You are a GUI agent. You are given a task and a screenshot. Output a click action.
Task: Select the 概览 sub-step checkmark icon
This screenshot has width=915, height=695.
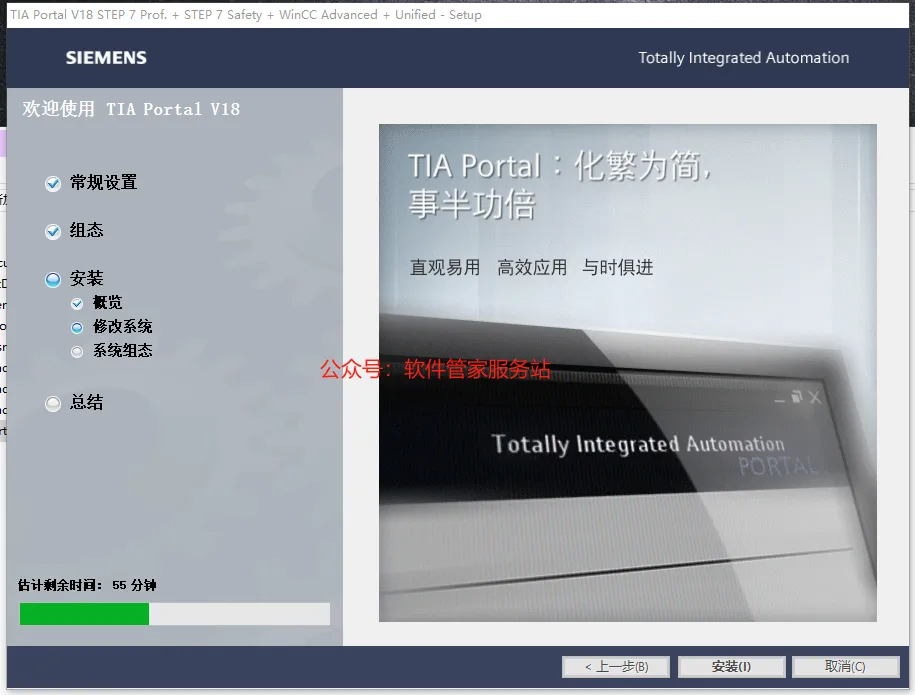77,303
